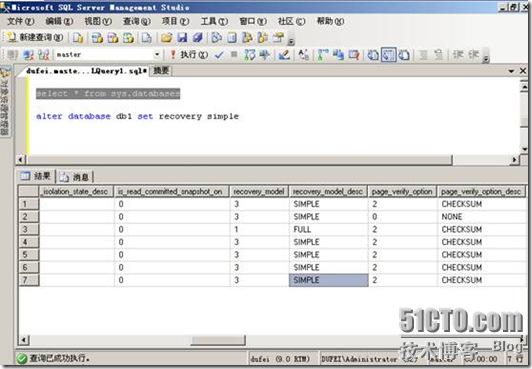Switch to the Messages (消息) tab

(75, 177)
